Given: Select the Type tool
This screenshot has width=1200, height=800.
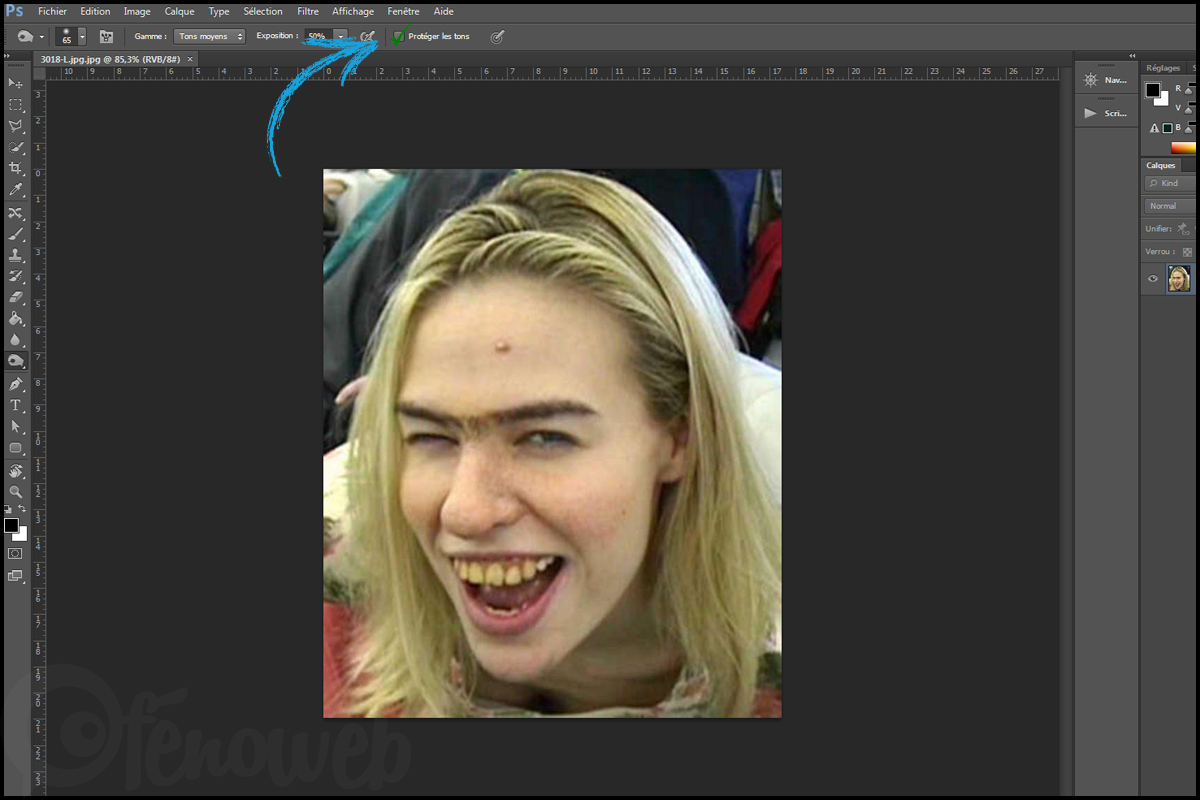Looking at the screenshot, I should pos(15,405).
